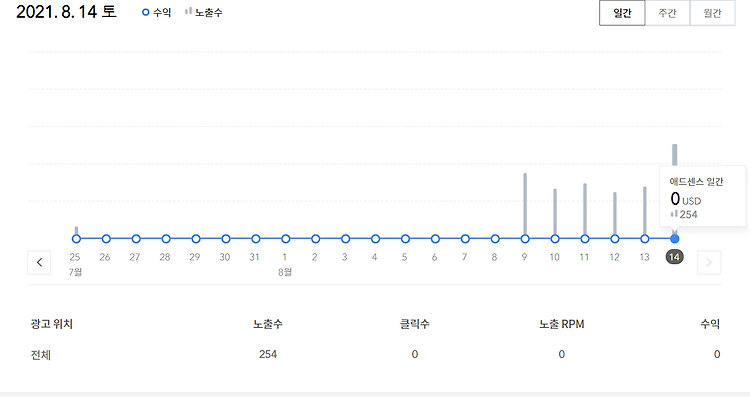Select the August 1 data point
Viewport: 750px width, 397px height.
(x=286, y=239)
